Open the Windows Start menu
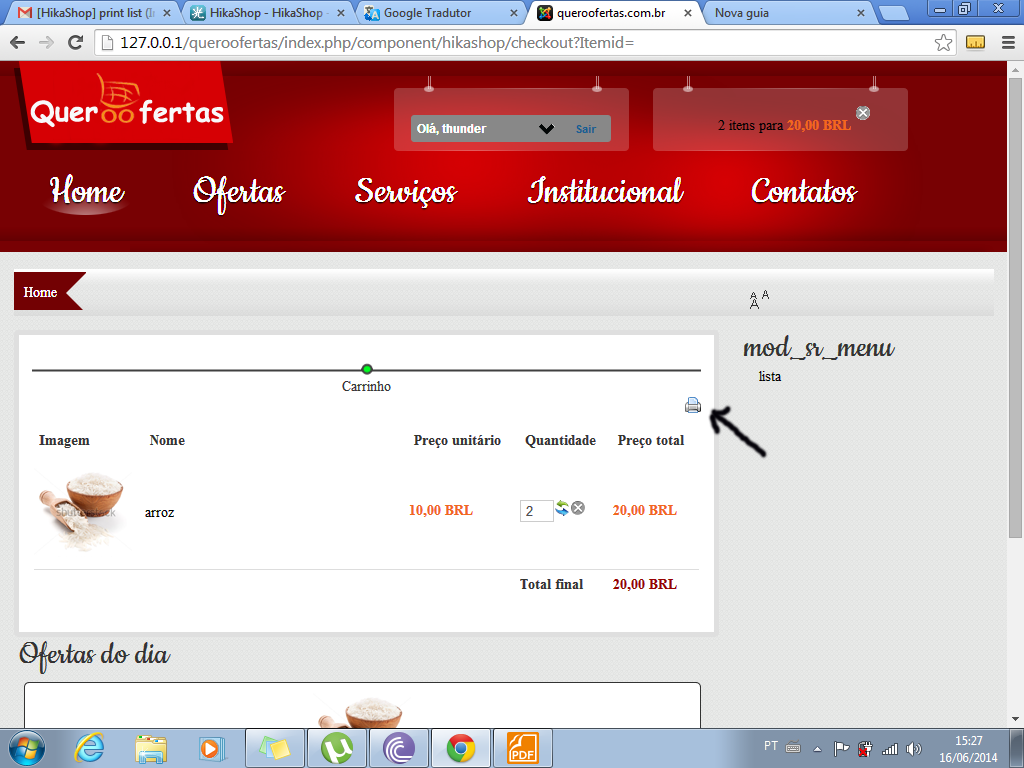Viewport: 1024px width, 768px height. pos(27,748)
